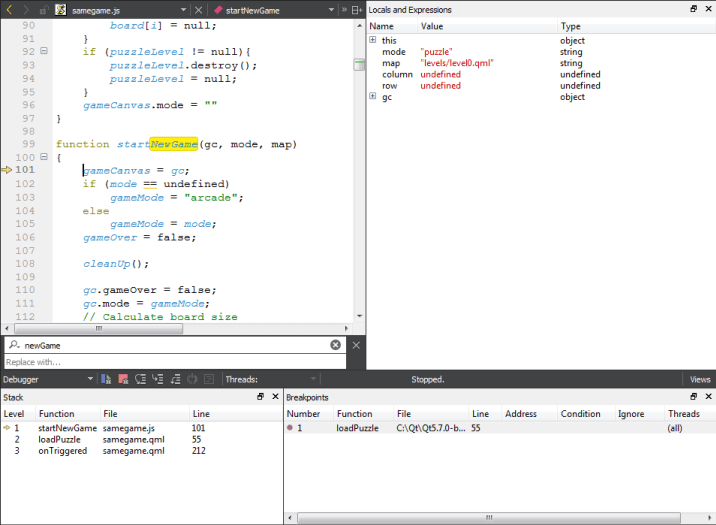
Task: Click the Step Over icon
Action: point(140,379)
